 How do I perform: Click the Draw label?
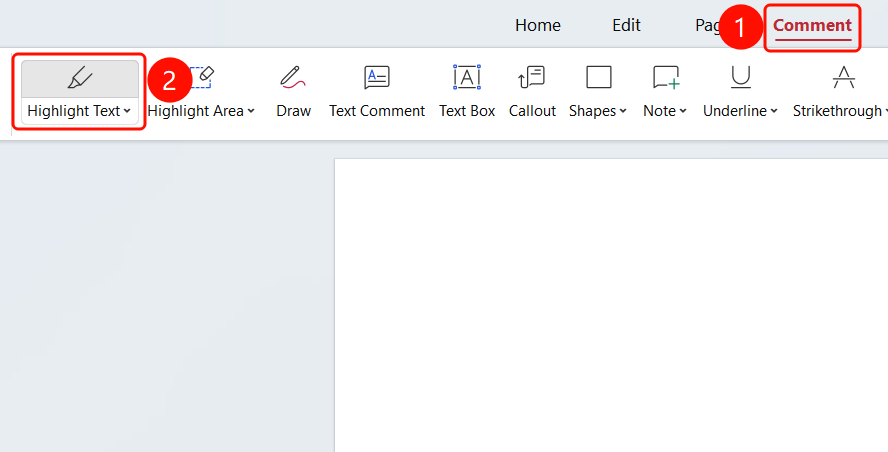point(293,111)
